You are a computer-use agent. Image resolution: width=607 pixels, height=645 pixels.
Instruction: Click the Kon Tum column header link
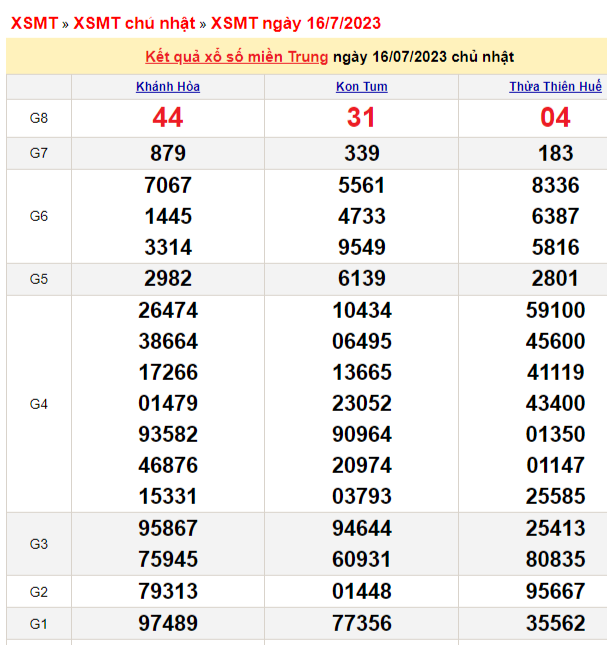tap(361, 87)
